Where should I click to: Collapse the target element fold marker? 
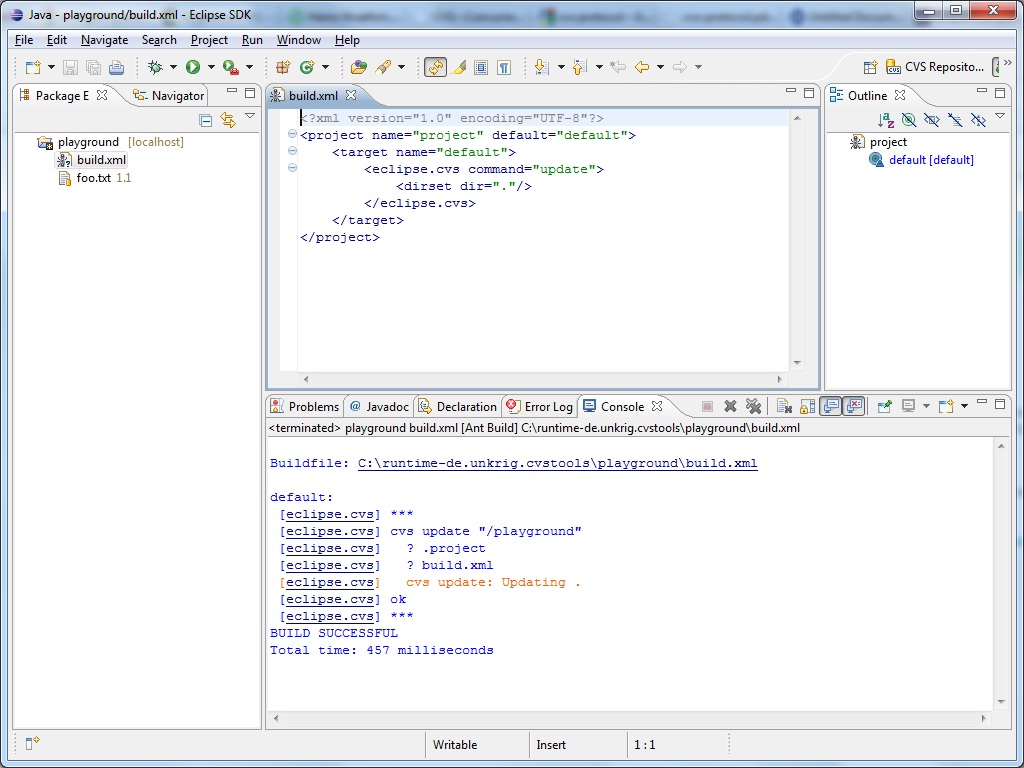292,152
